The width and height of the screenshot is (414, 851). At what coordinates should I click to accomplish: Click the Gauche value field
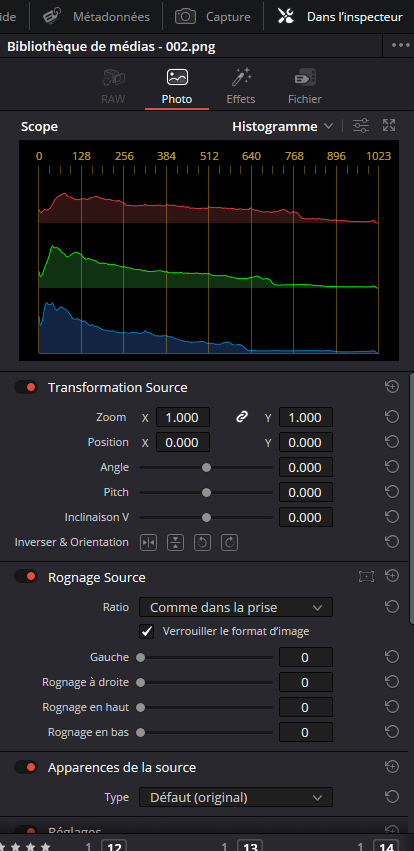[305, 657]
